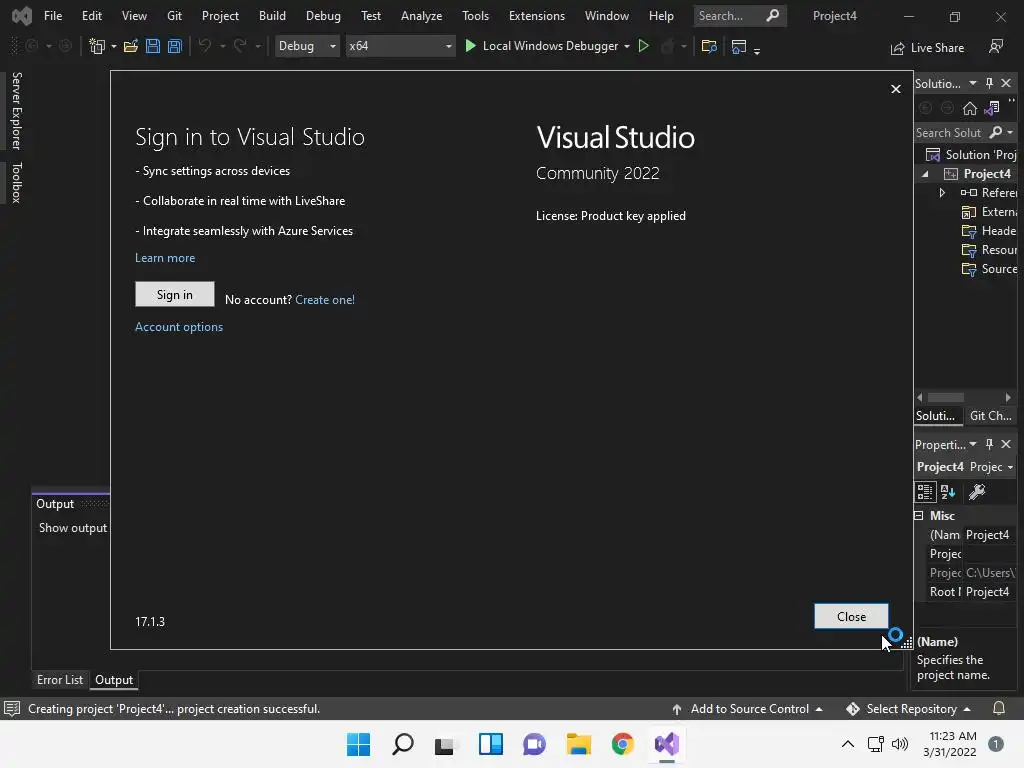Viewport: 1024px width, 768px height.
Task: Open the File menu
Action: tap(53, 16)
